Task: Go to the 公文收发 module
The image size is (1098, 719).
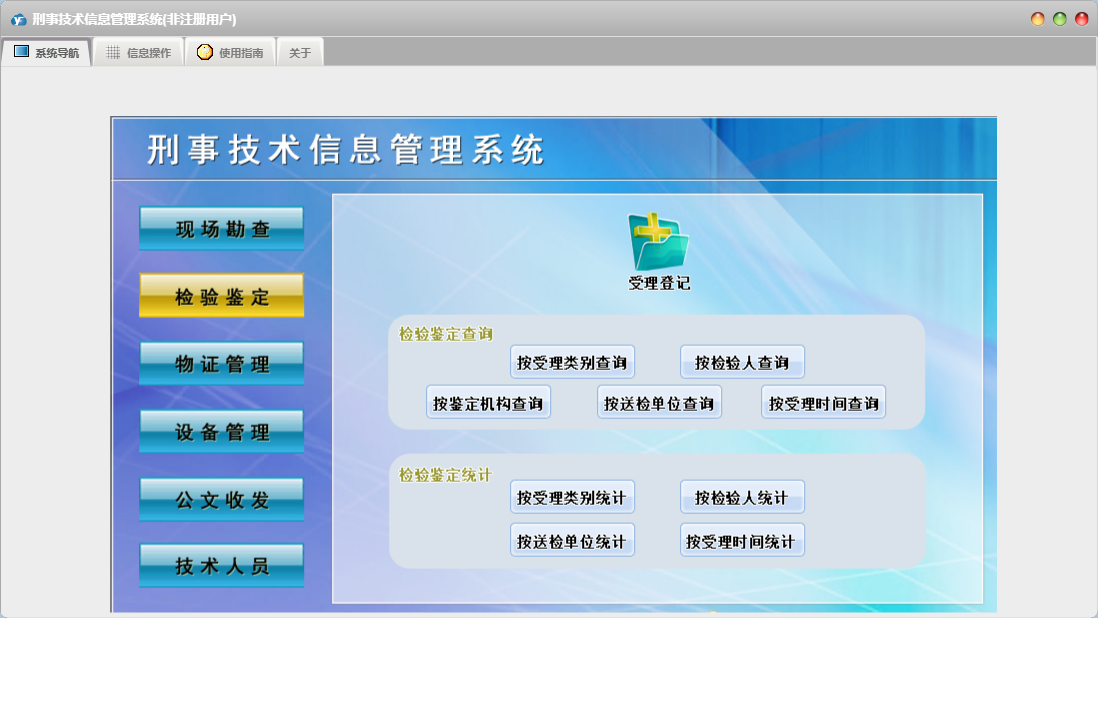Action: coord(222,500)
